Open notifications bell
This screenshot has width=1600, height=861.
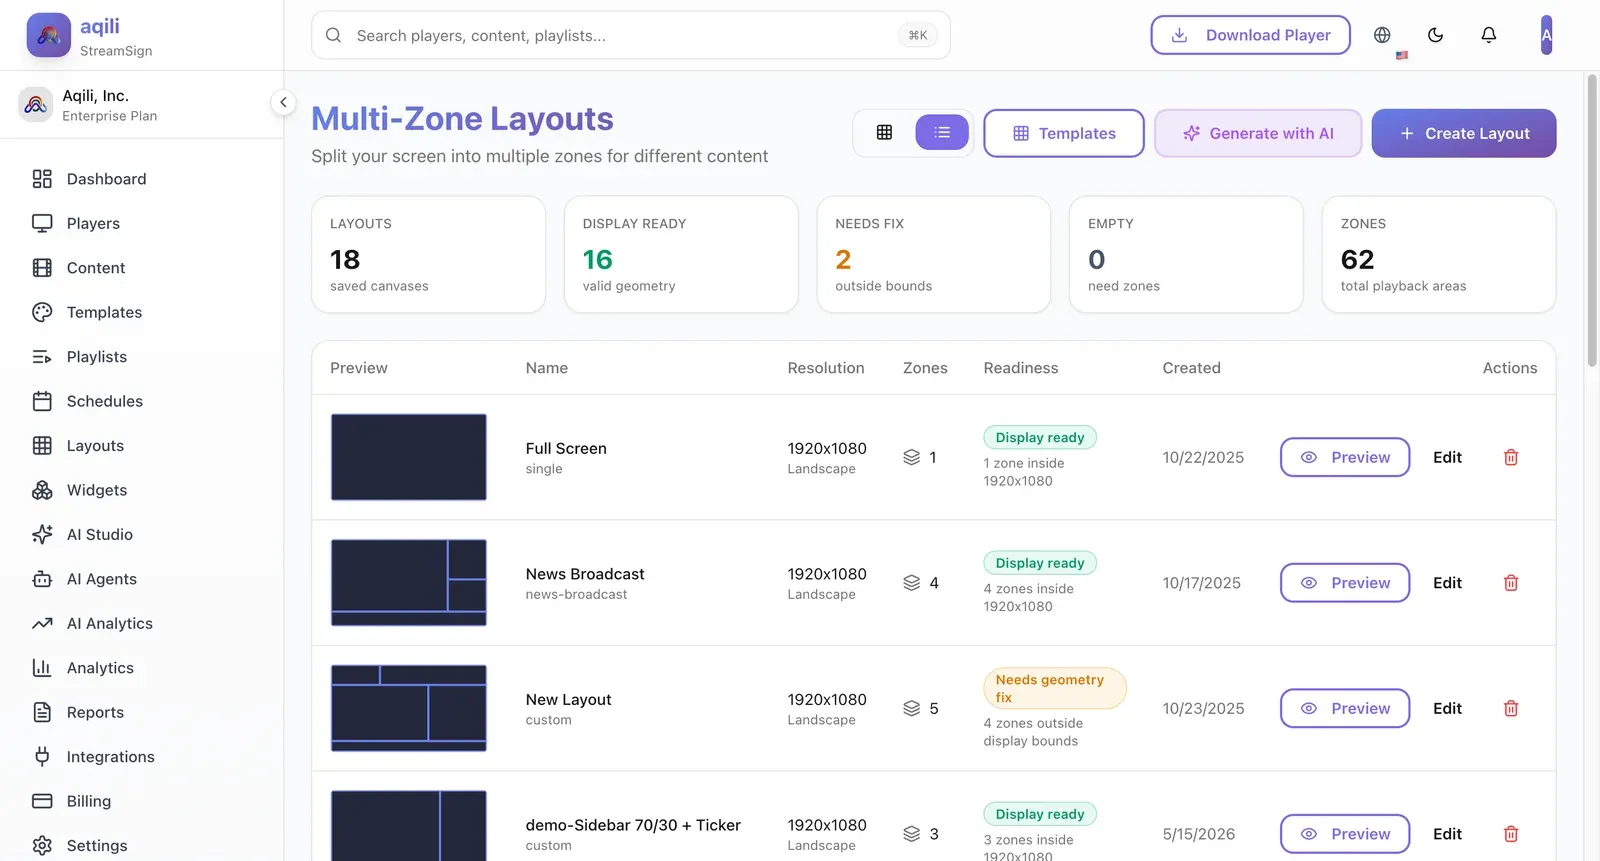pyautogui.click(x=1489, y=35)
